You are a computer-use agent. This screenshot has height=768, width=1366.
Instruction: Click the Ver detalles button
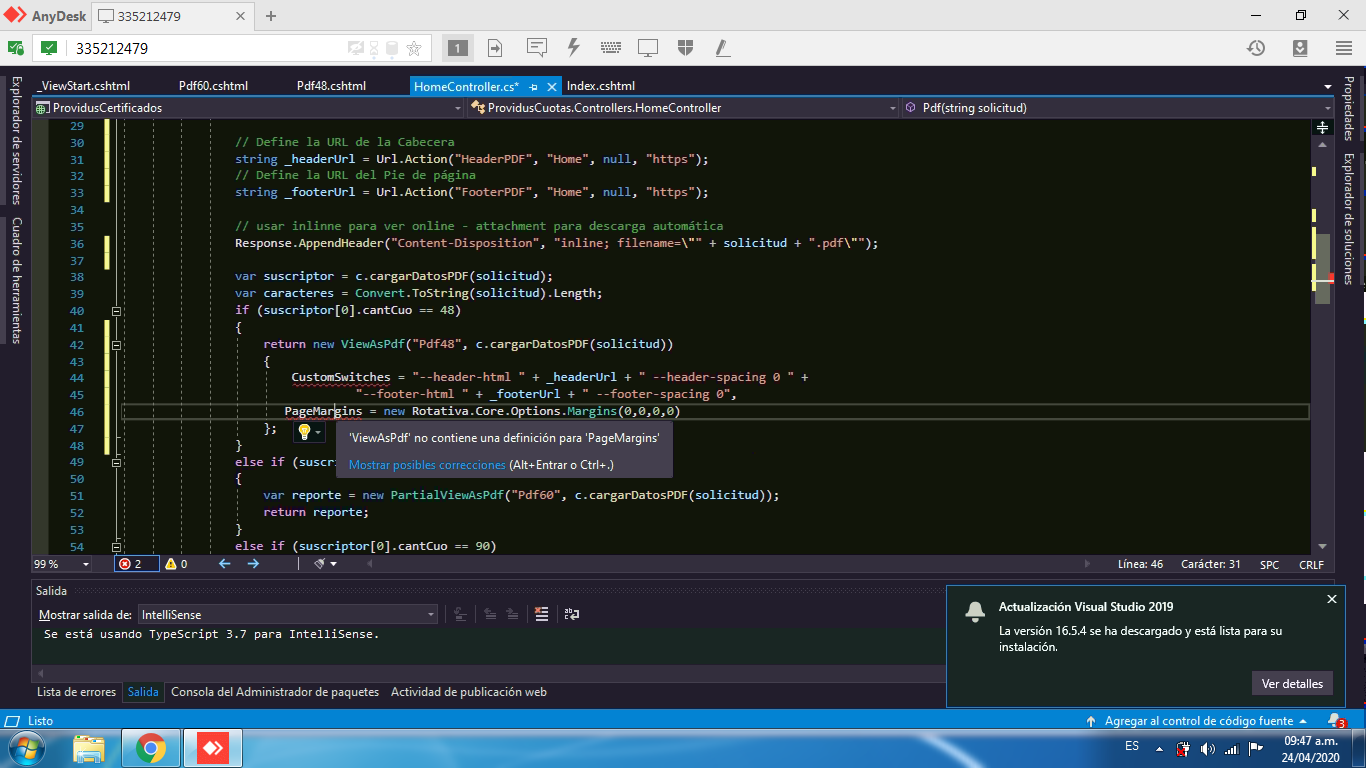click(1292, 684)
